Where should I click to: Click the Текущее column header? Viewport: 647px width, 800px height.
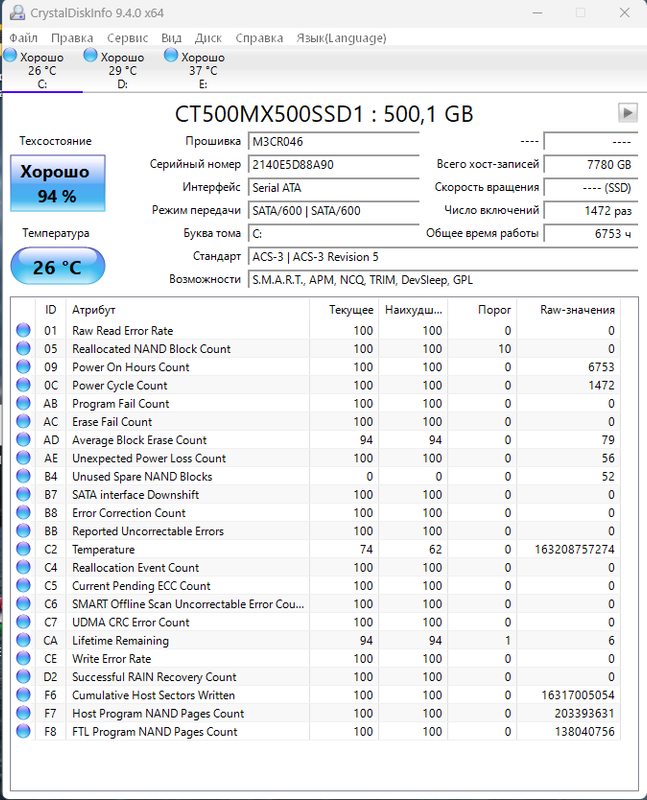coord(344,310)
